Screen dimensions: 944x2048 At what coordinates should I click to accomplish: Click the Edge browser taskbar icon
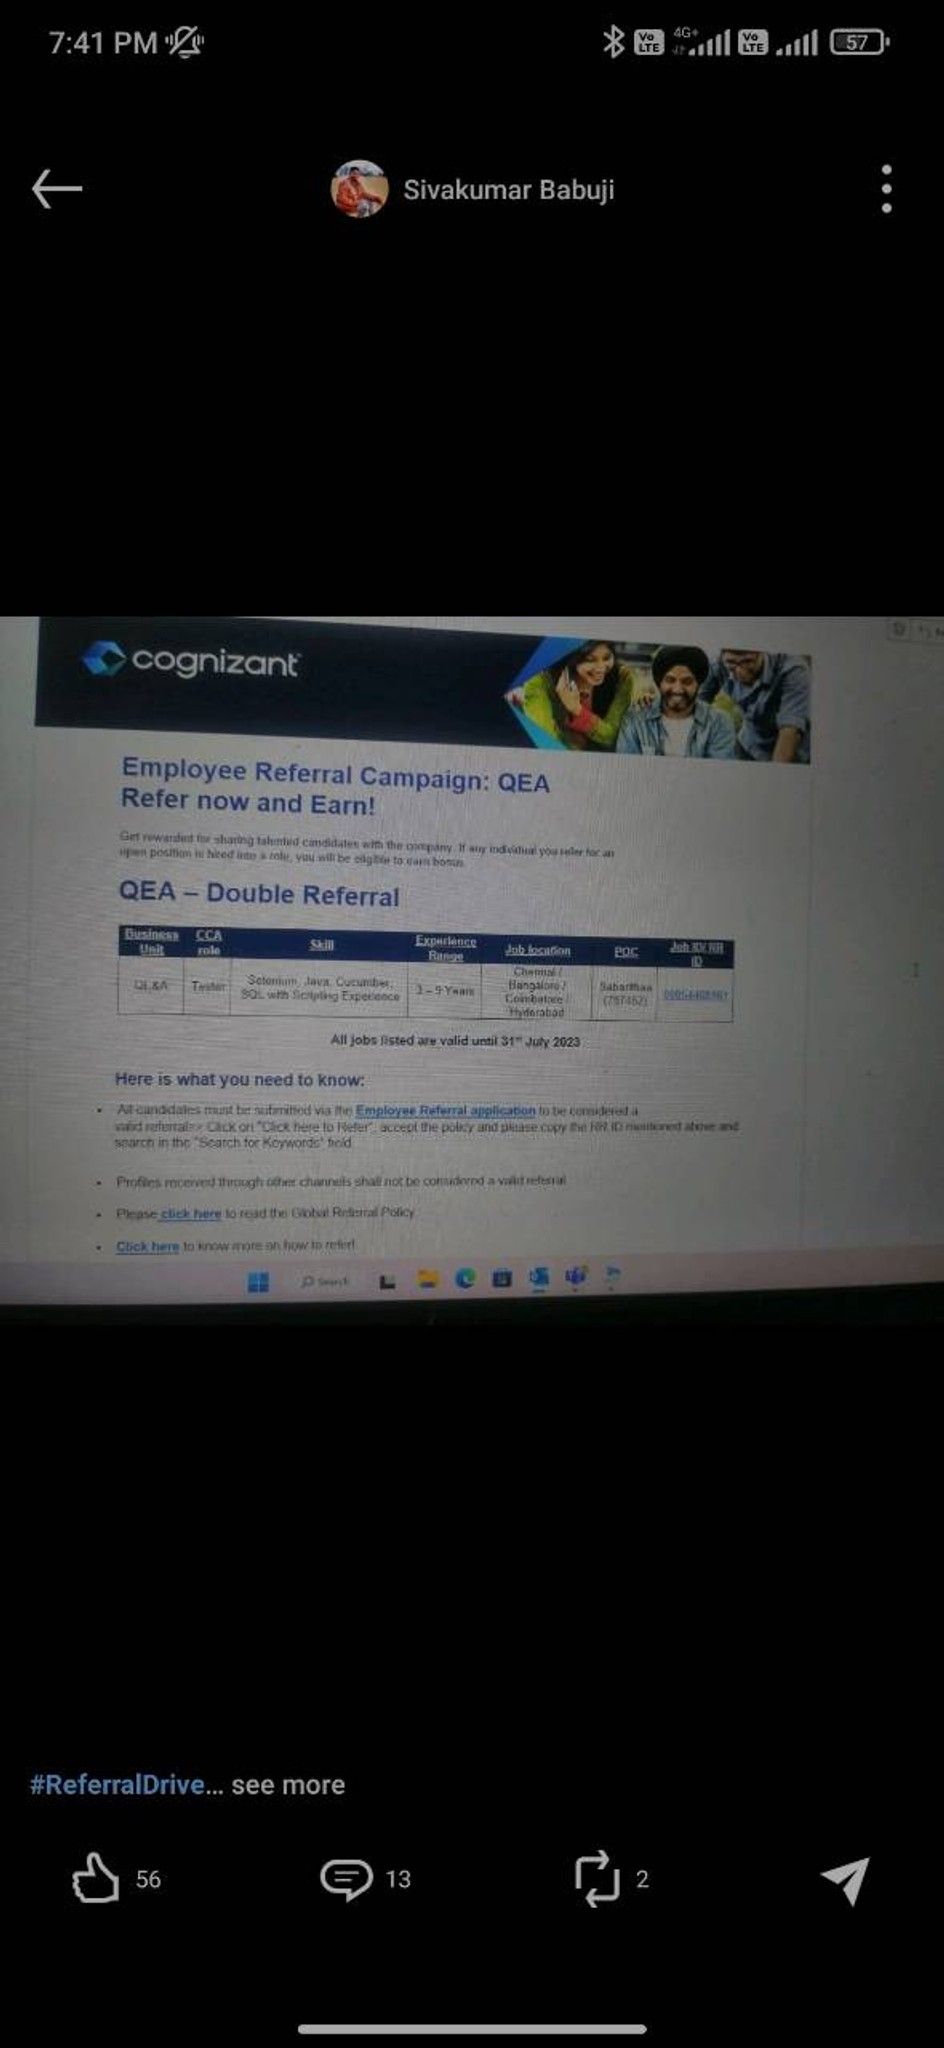coord(465,1278)
